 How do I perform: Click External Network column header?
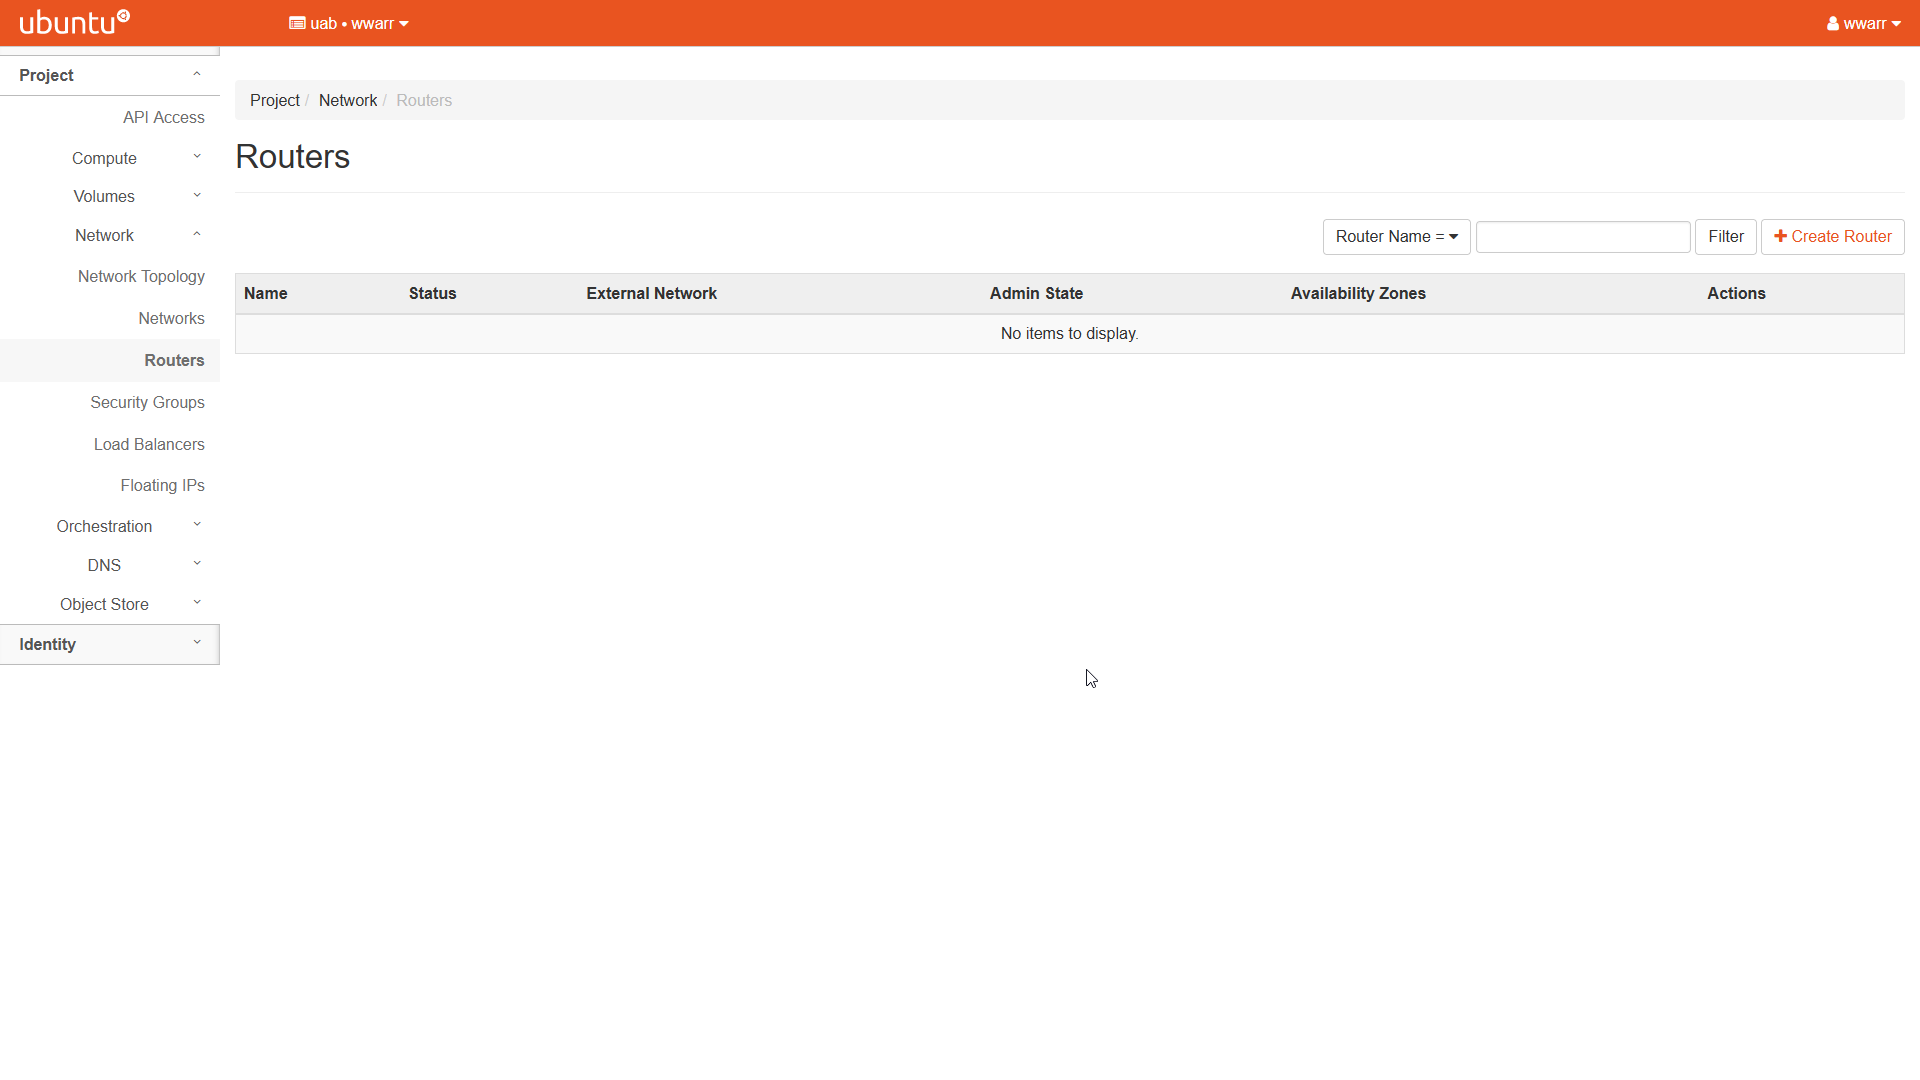651,293
